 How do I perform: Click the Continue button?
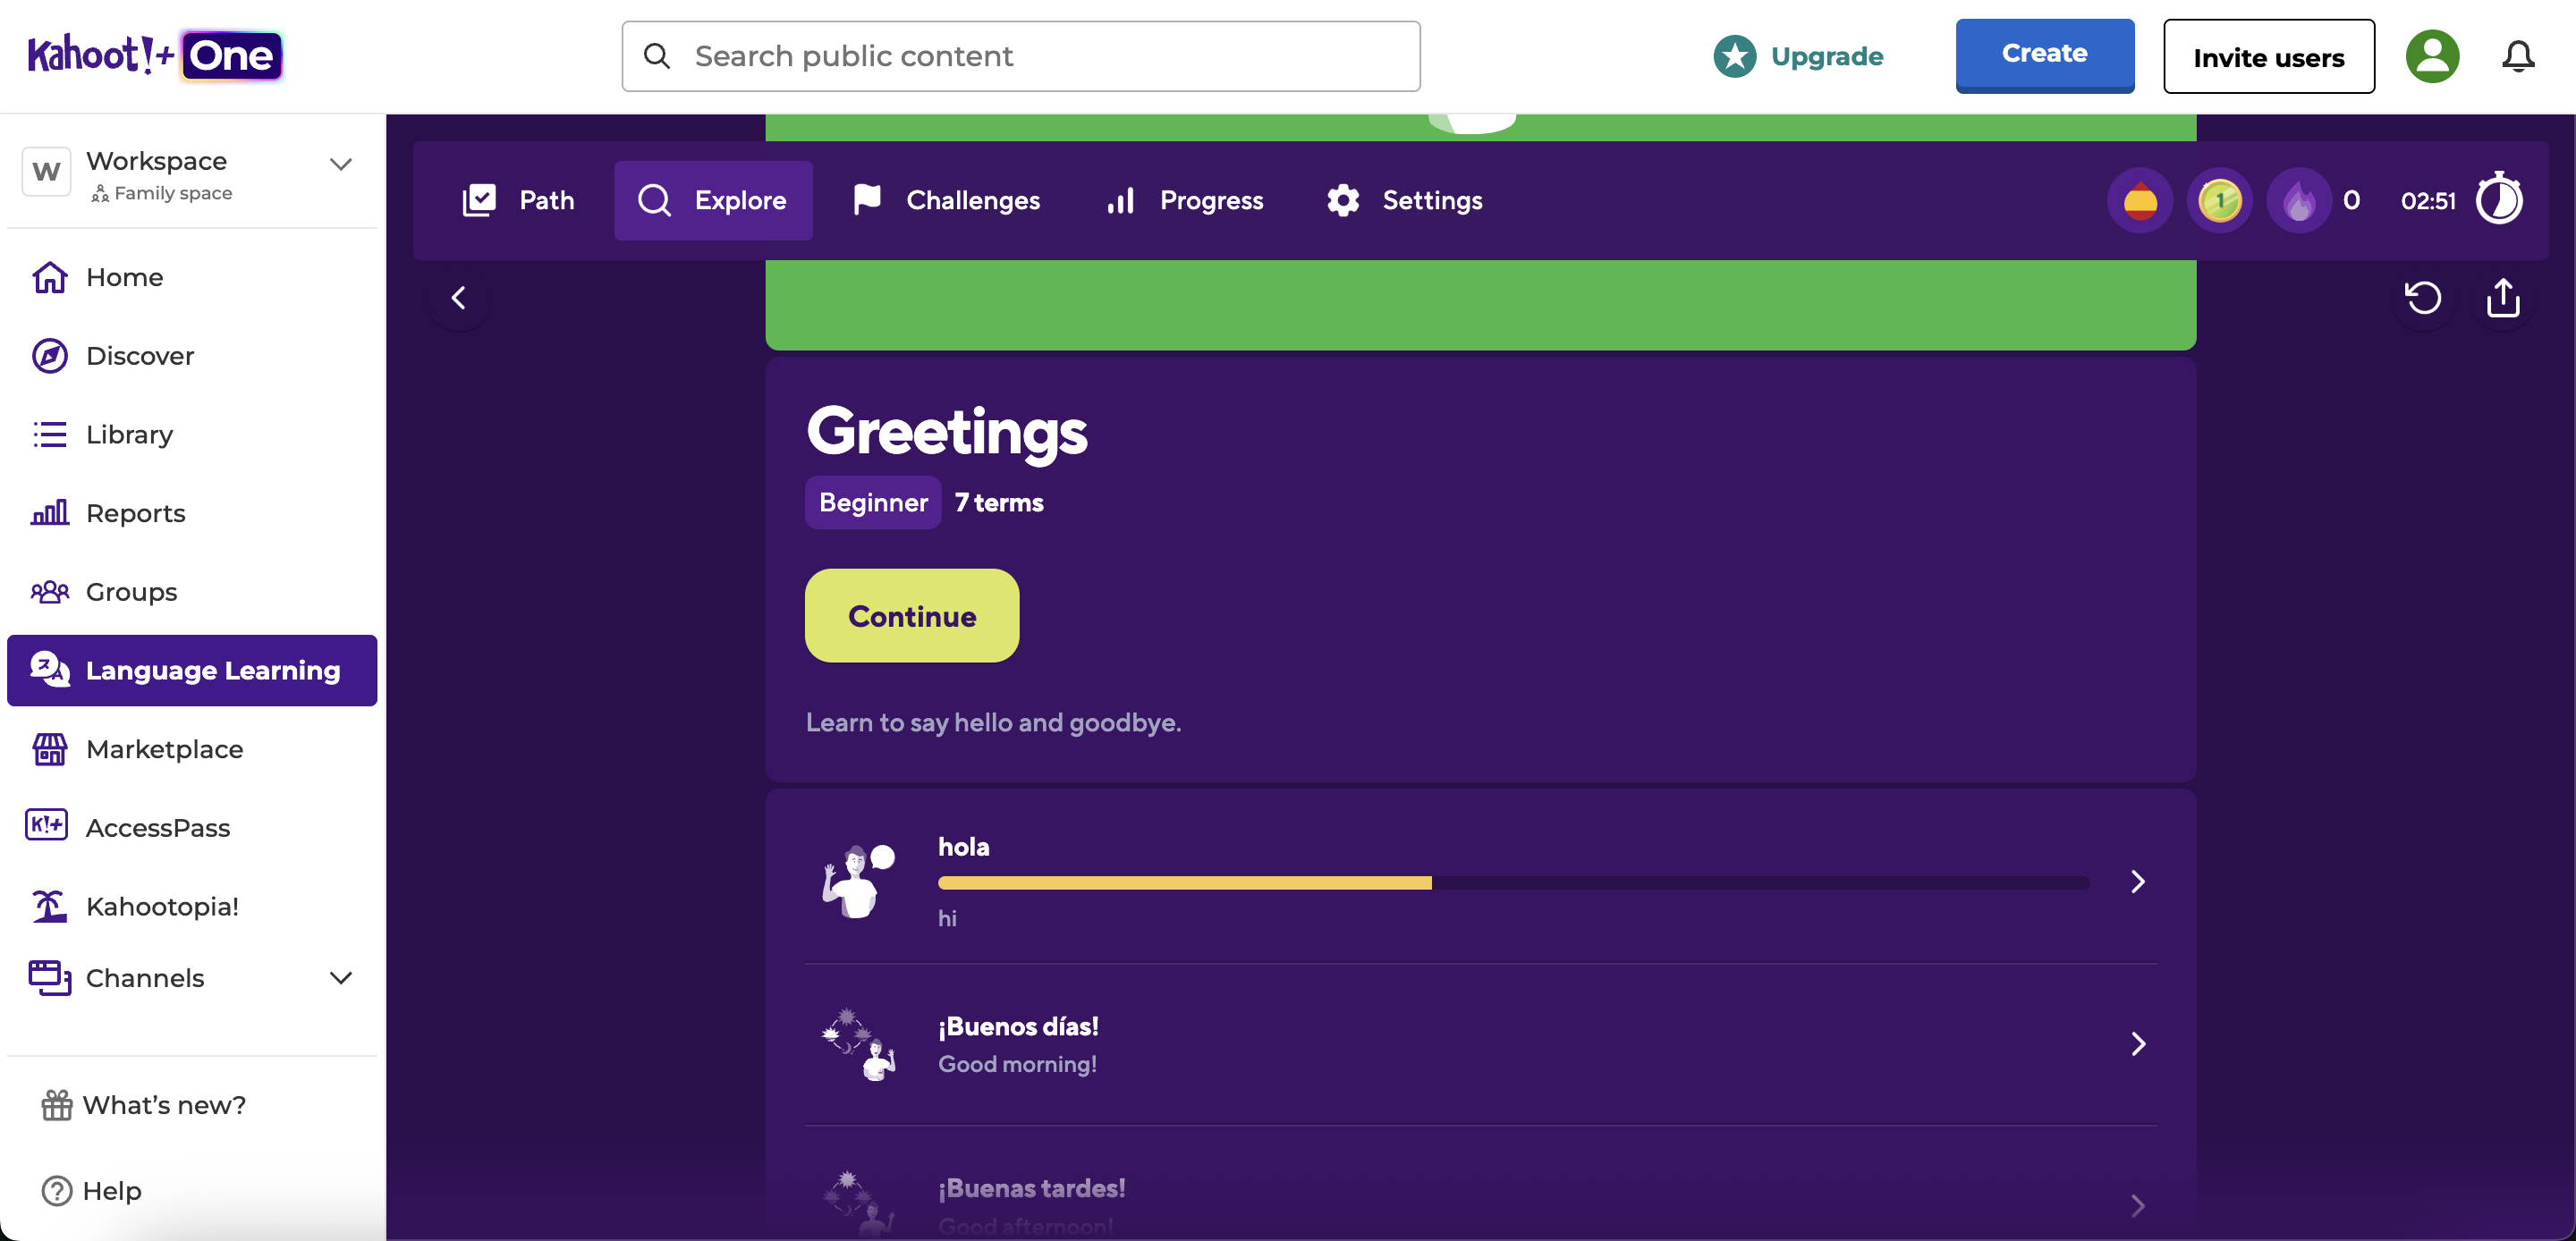pyautogui.click(x=912, y=616)
